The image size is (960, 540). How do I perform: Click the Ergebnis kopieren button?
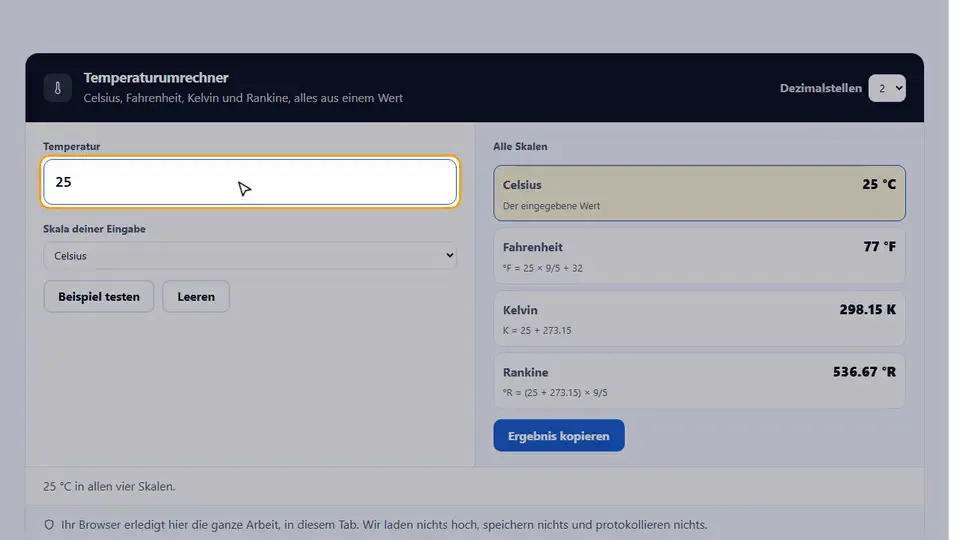click(558, 436)
